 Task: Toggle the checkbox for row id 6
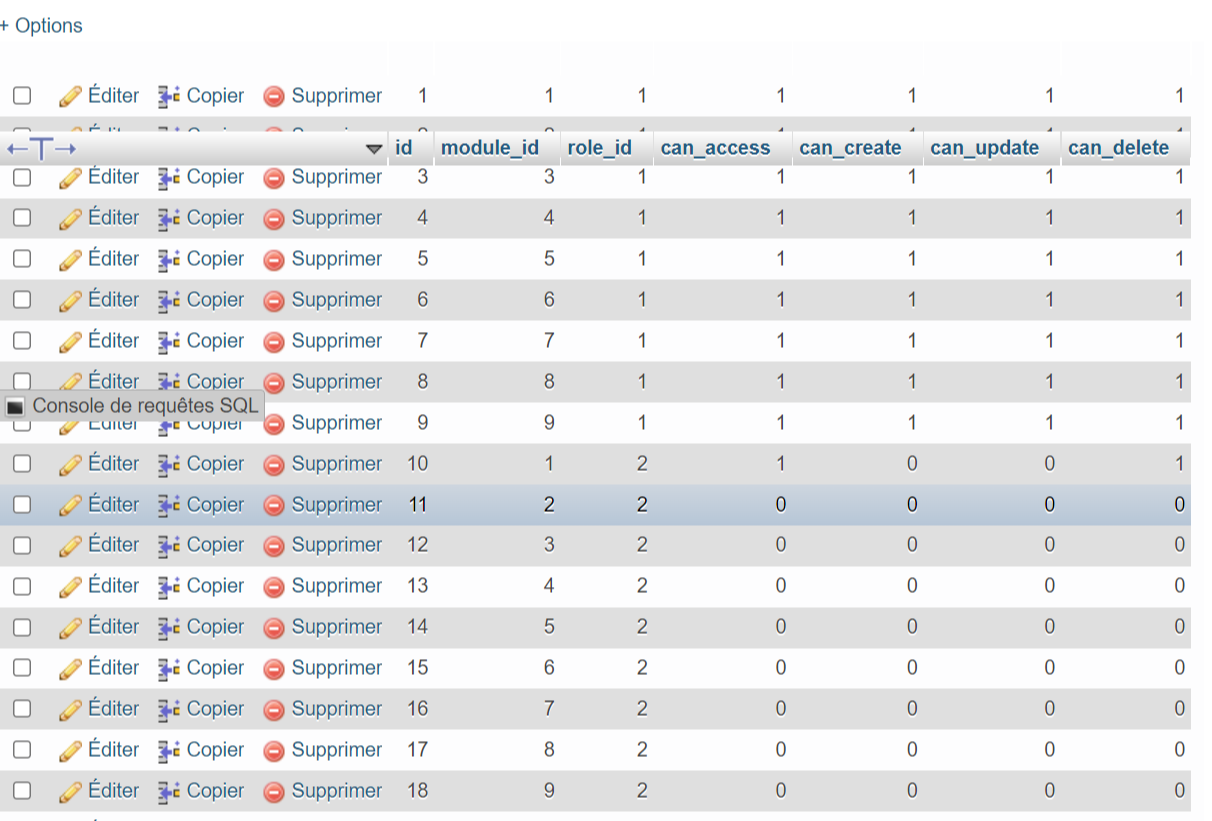tap(22, 300)
